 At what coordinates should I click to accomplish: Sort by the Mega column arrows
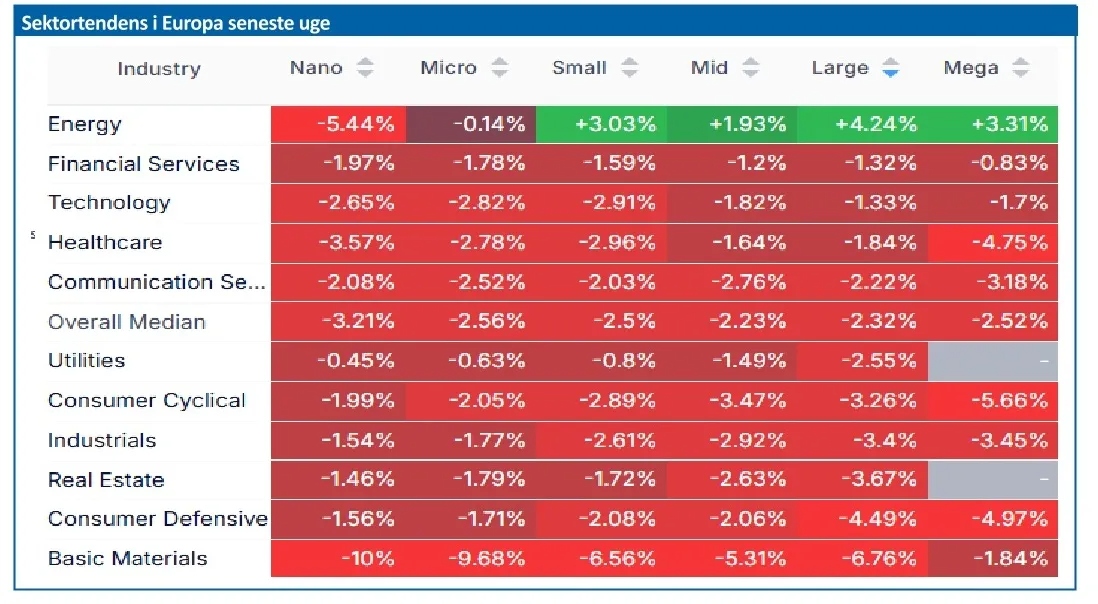tap(1020, 68)
